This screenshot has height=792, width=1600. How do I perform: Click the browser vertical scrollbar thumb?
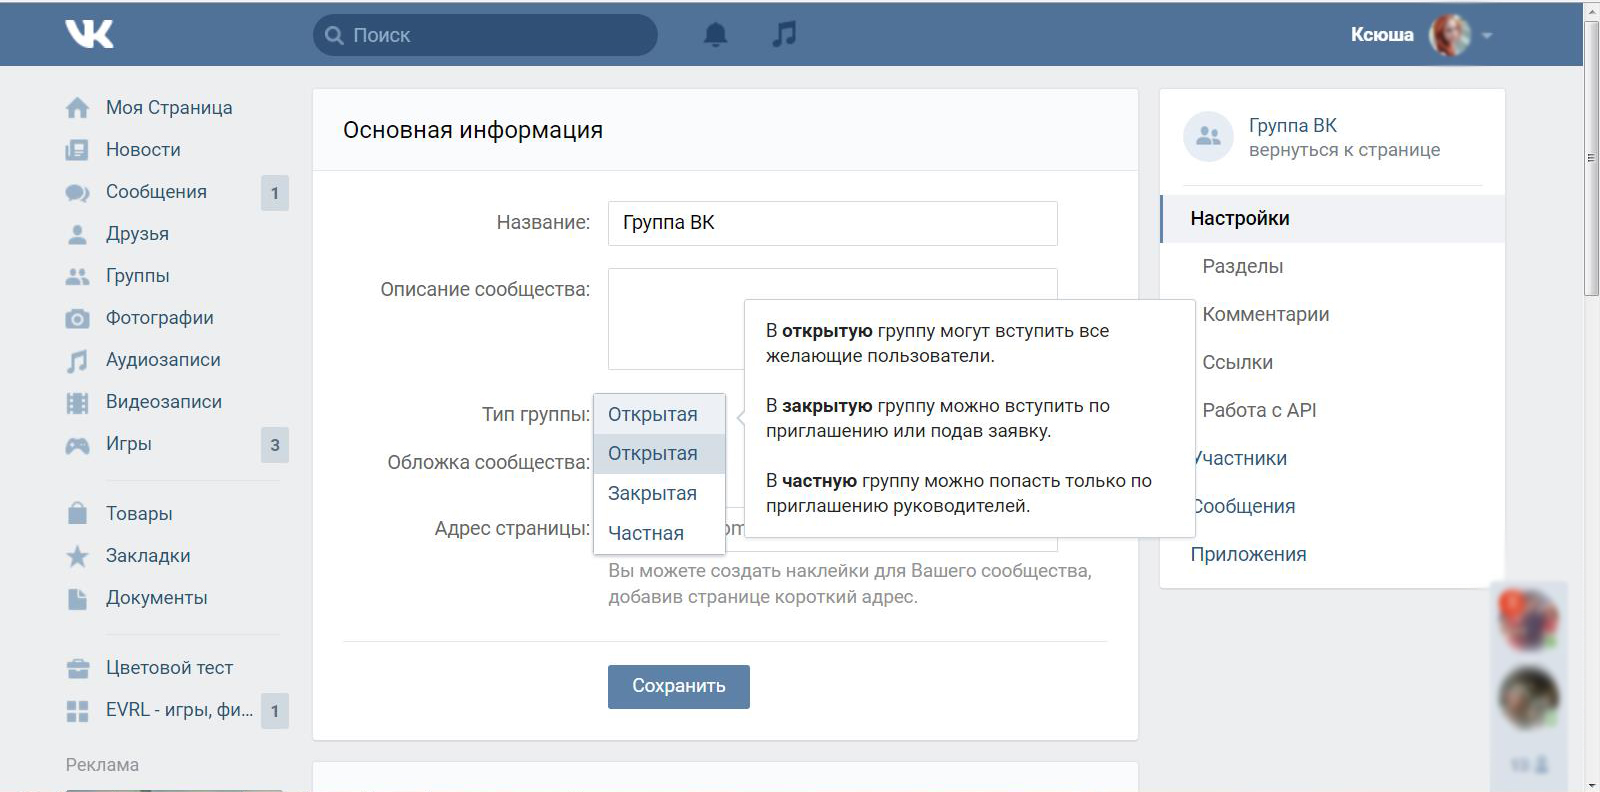1591,158
